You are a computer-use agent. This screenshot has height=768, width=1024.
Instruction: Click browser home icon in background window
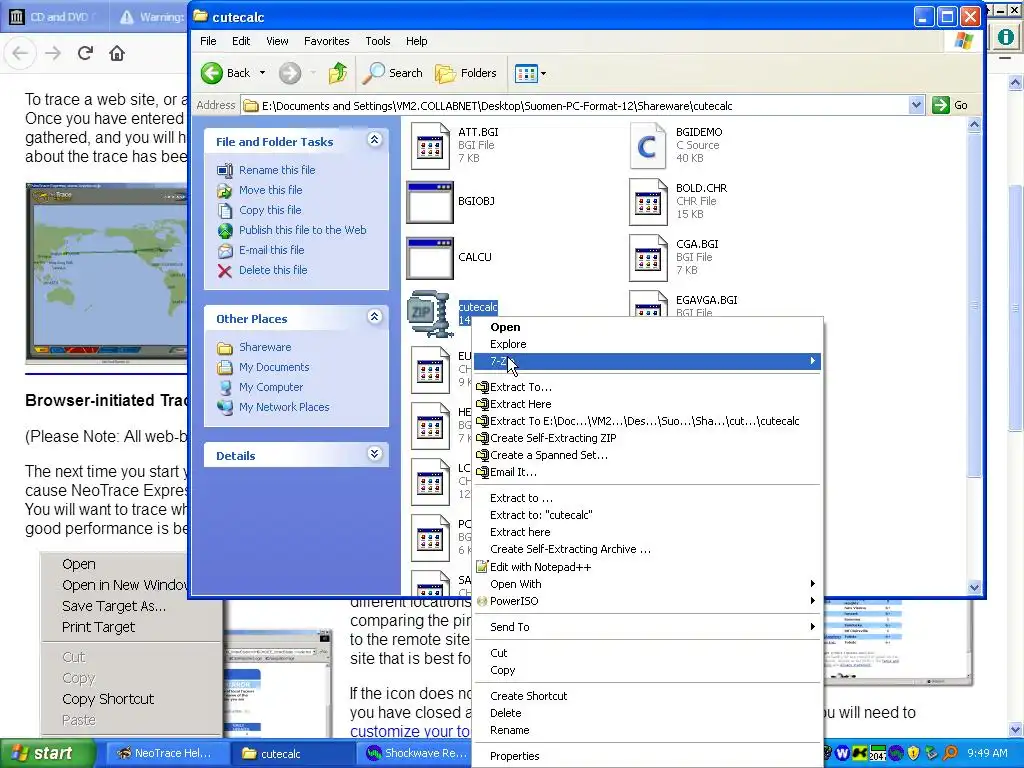click(x=117, y=53)
